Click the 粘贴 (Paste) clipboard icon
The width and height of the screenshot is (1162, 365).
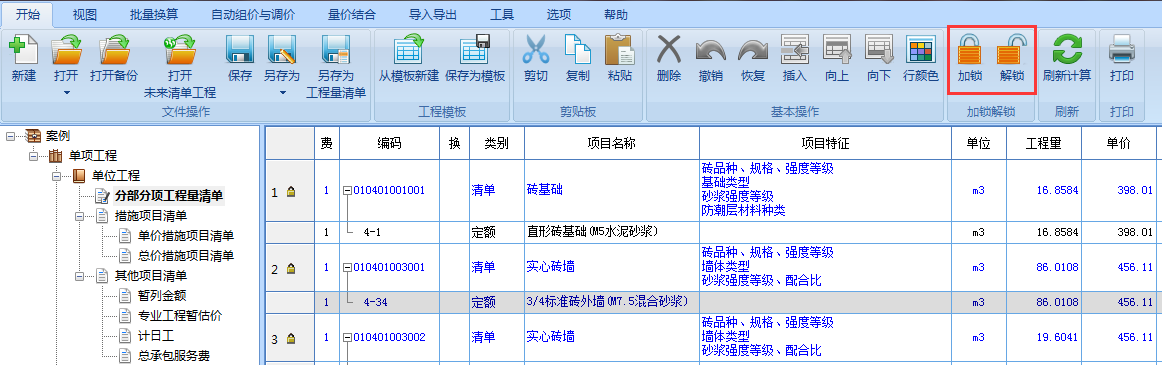(x=620, y=50)
